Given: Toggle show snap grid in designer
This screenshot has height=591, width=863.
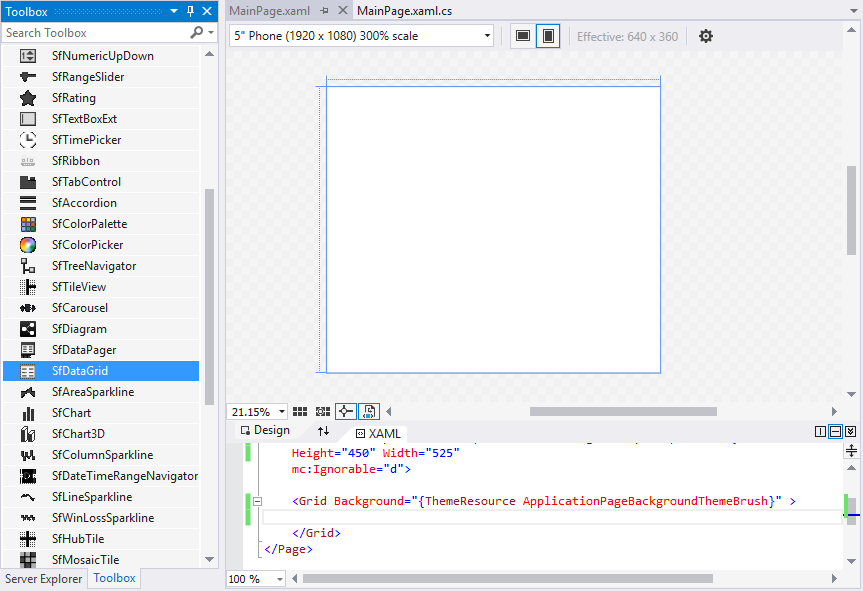Looking at the screenshot, I should click(x=300, y=412).
